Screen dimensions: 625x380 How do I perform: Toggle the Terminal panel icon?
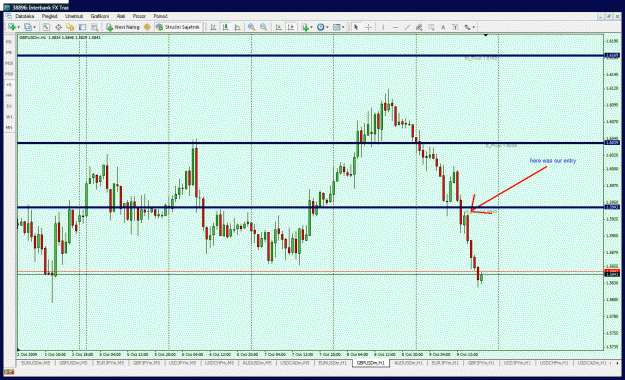[x=83, y=27]
